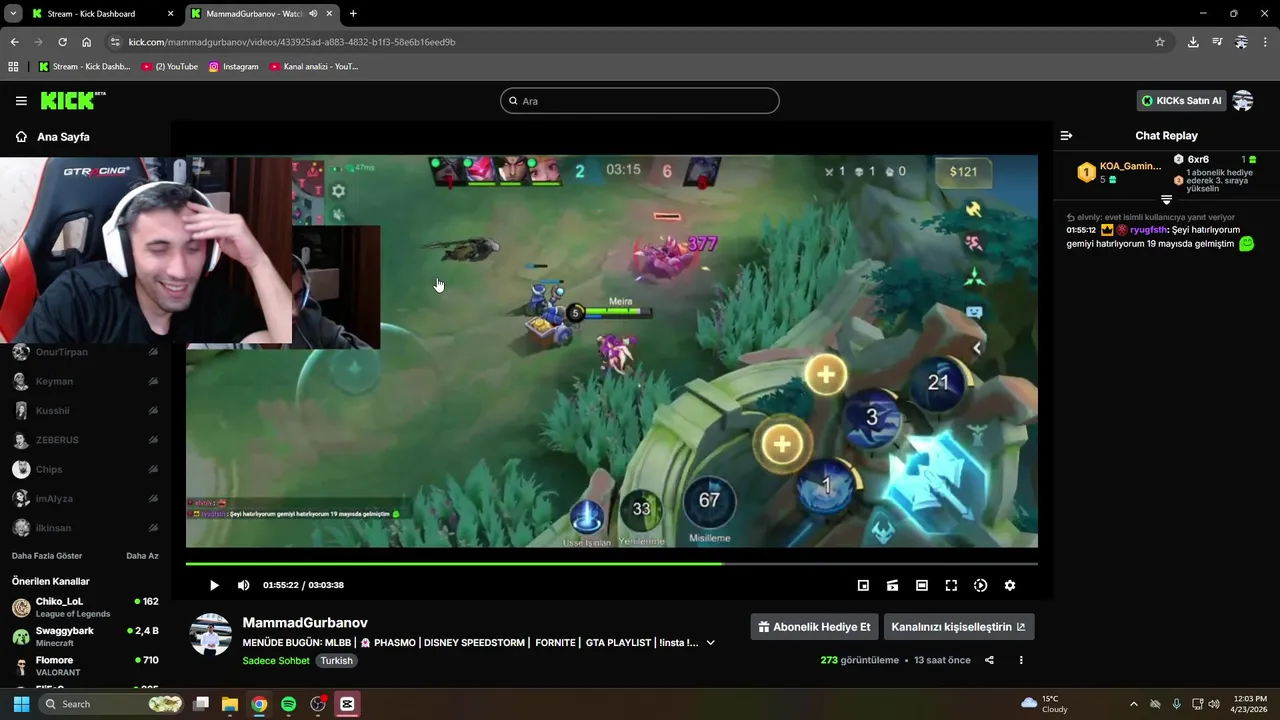
Task: Select the Turkish language tag
Action: coord(336,660)
